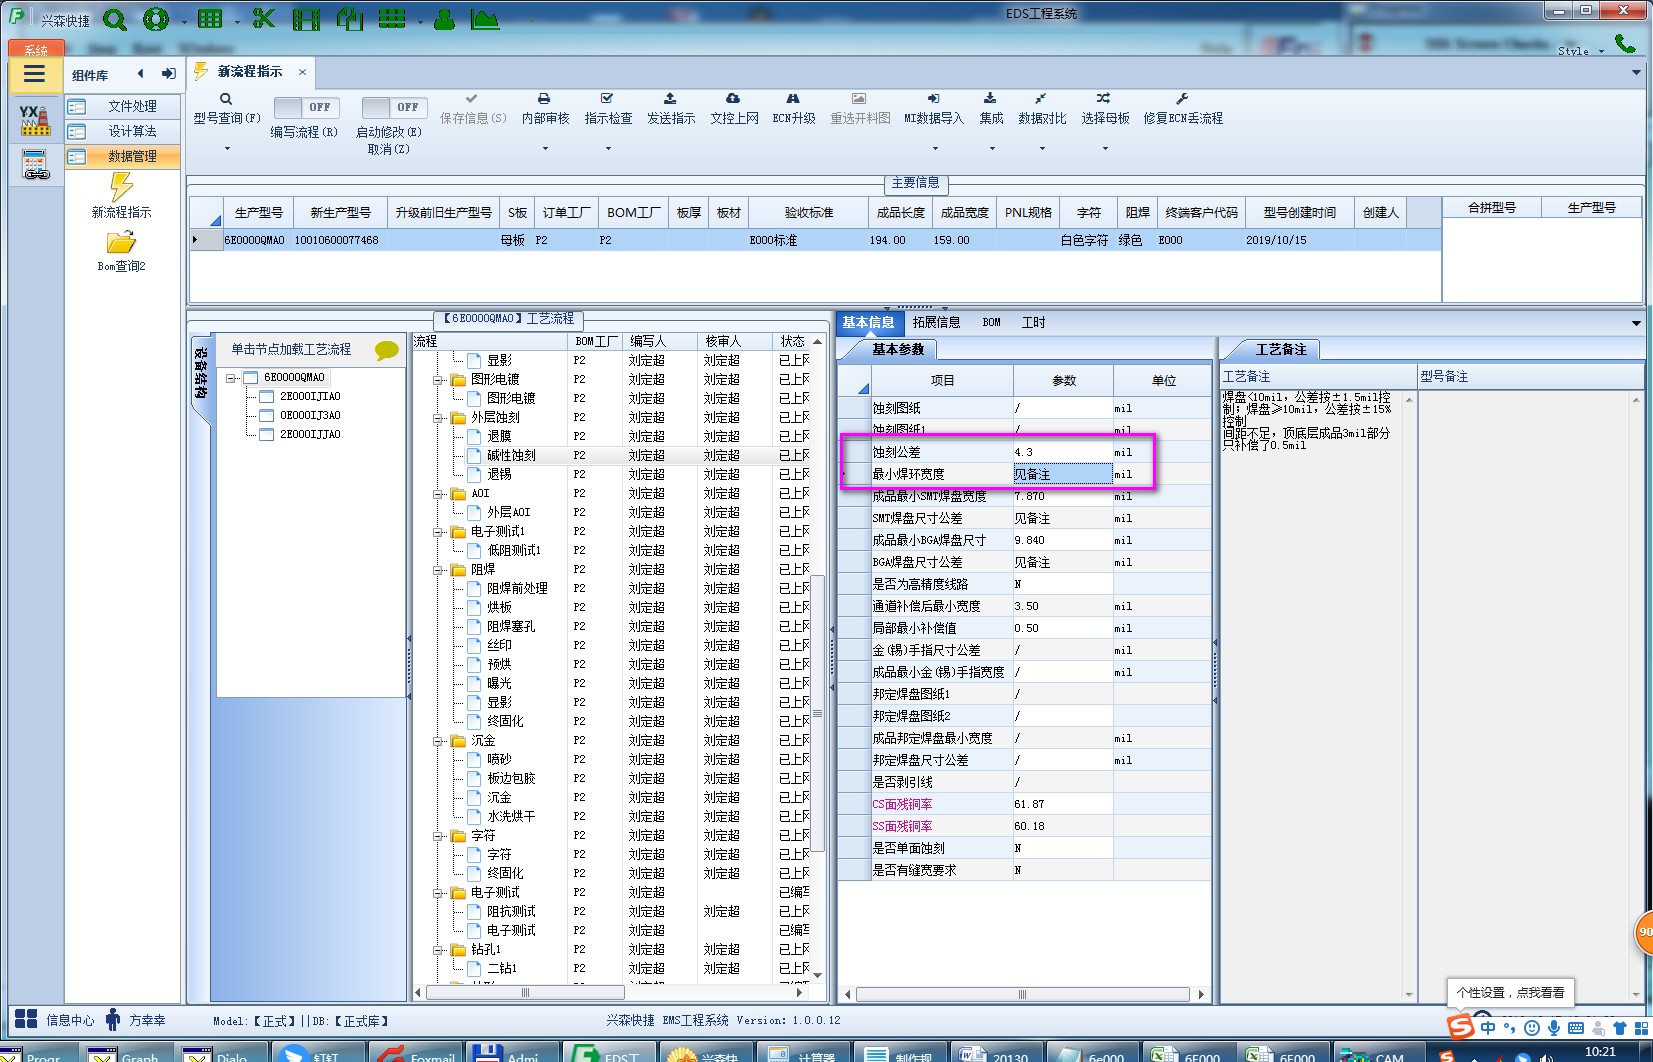Click 内部审核 printer tool

(x=545, y=109)
